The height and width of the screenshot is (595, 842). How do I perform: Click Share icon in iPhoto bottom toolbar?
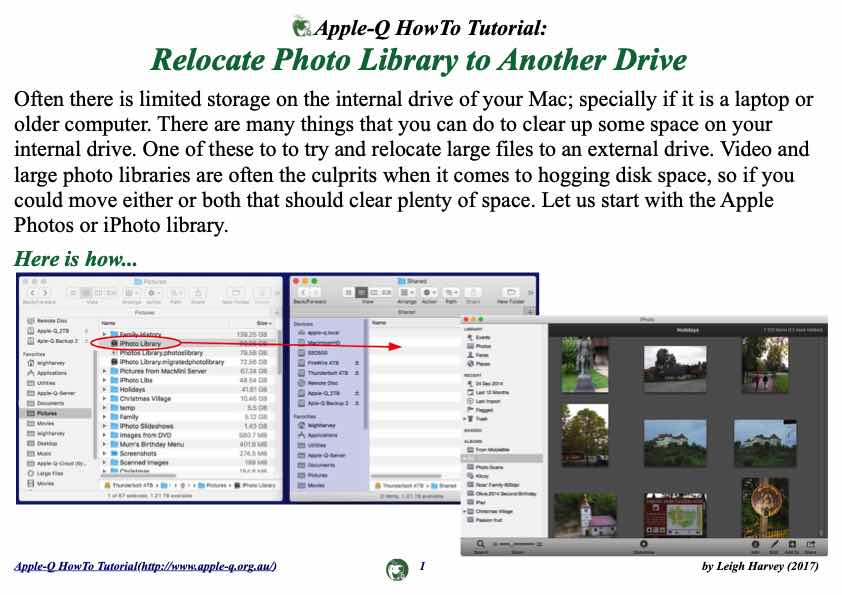tap(810, 545)
